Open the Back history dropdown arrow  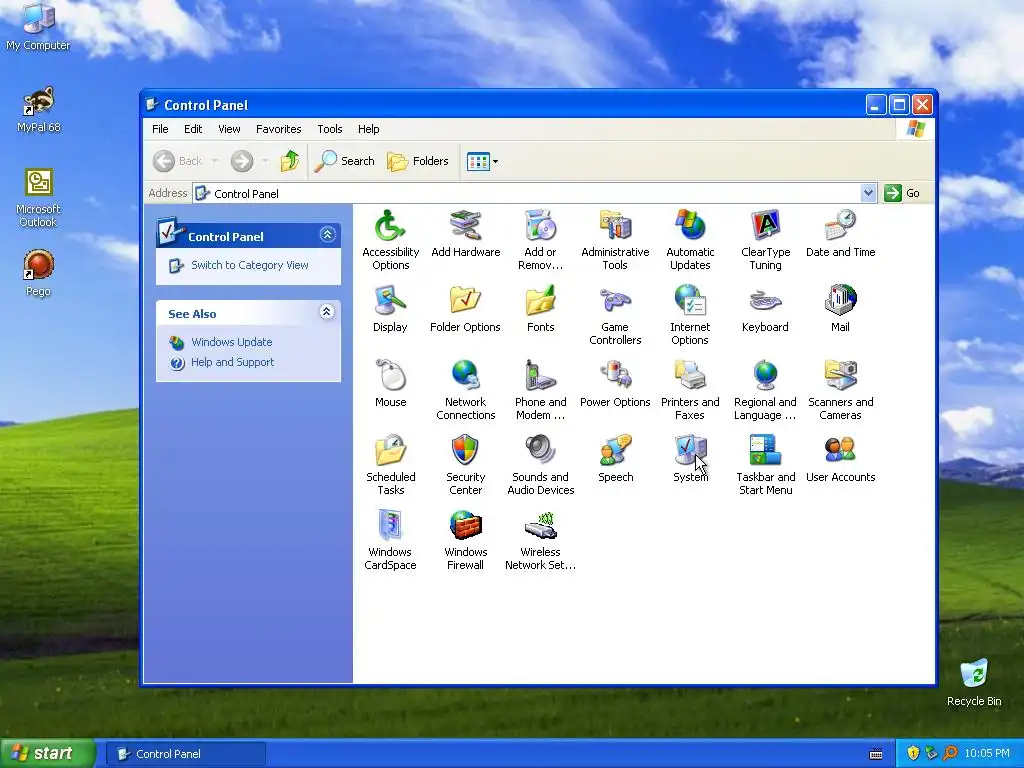tap(214, 161)
